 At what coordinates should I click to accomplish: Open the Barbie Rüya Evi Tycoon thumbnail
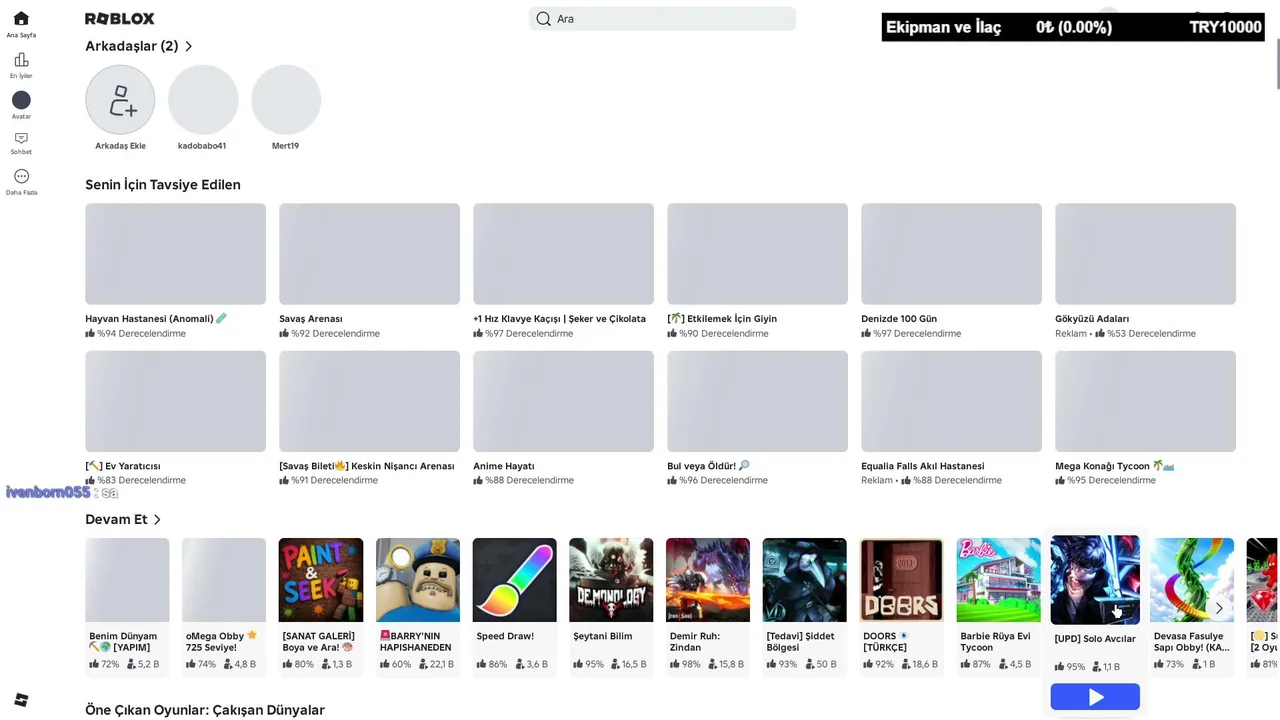point(999,580)
